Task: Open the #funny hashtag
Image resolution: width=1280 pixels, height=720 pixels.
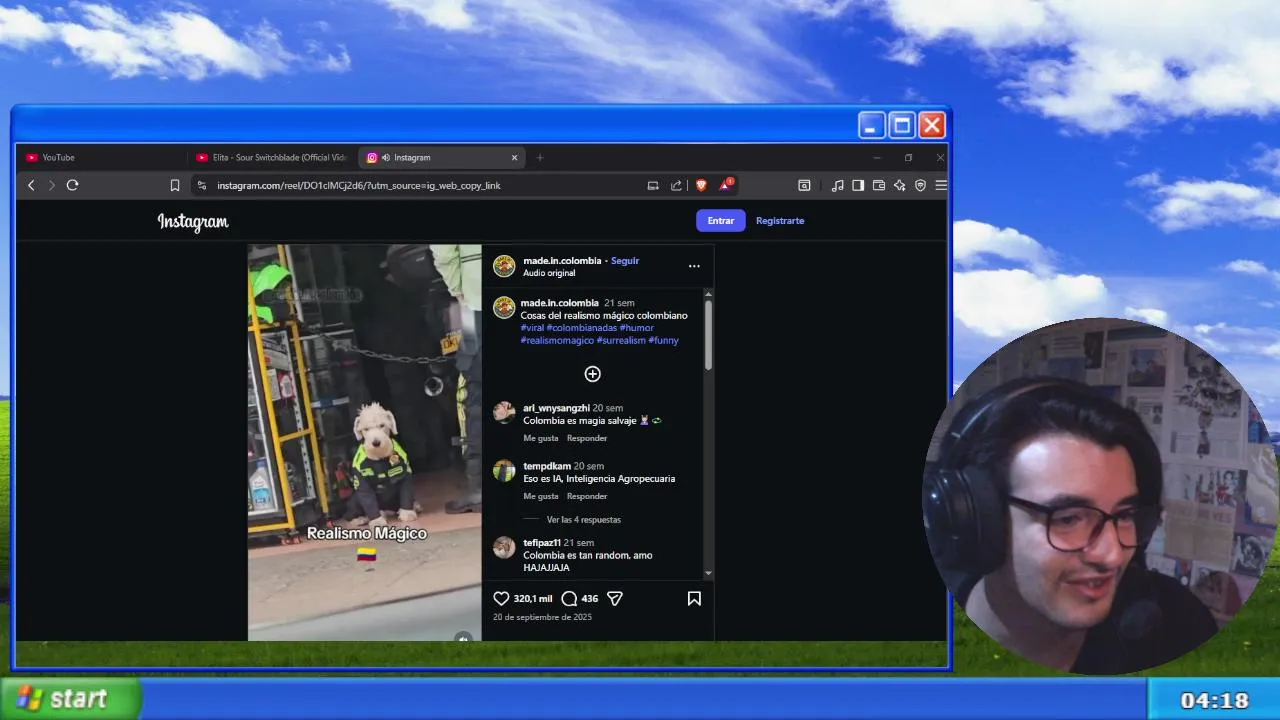Action: 664,341
